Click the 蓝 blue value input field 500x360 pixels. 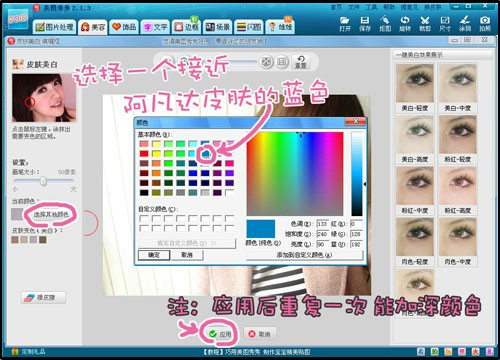pyautogui.click(x=356, y=244)
